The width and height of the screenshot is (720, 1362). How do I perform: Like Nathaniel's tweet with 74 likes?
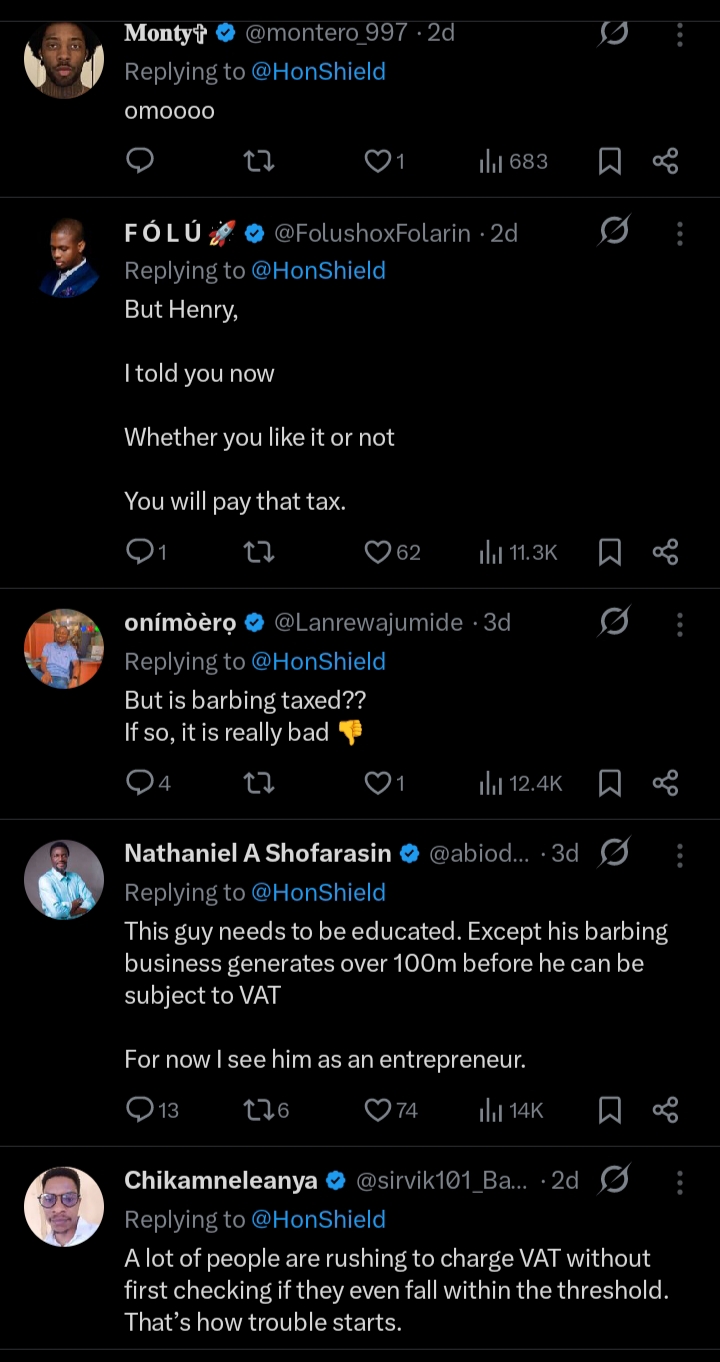point(377,1110)
